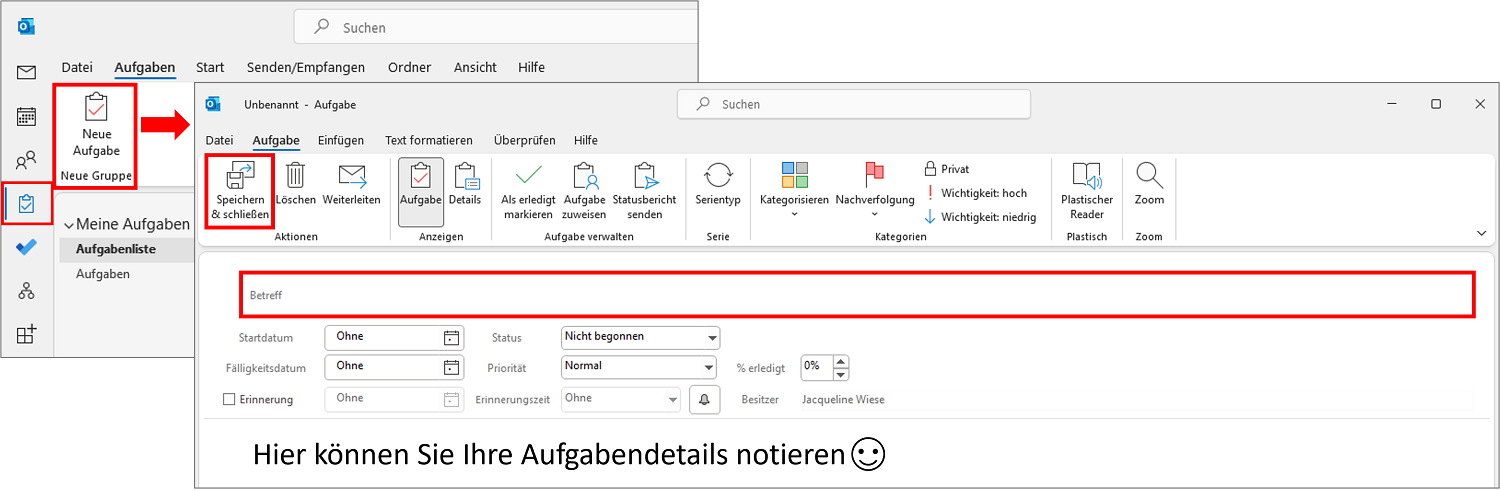Open Nachverfolgung flag dropdown

click(x=875, y=190)
